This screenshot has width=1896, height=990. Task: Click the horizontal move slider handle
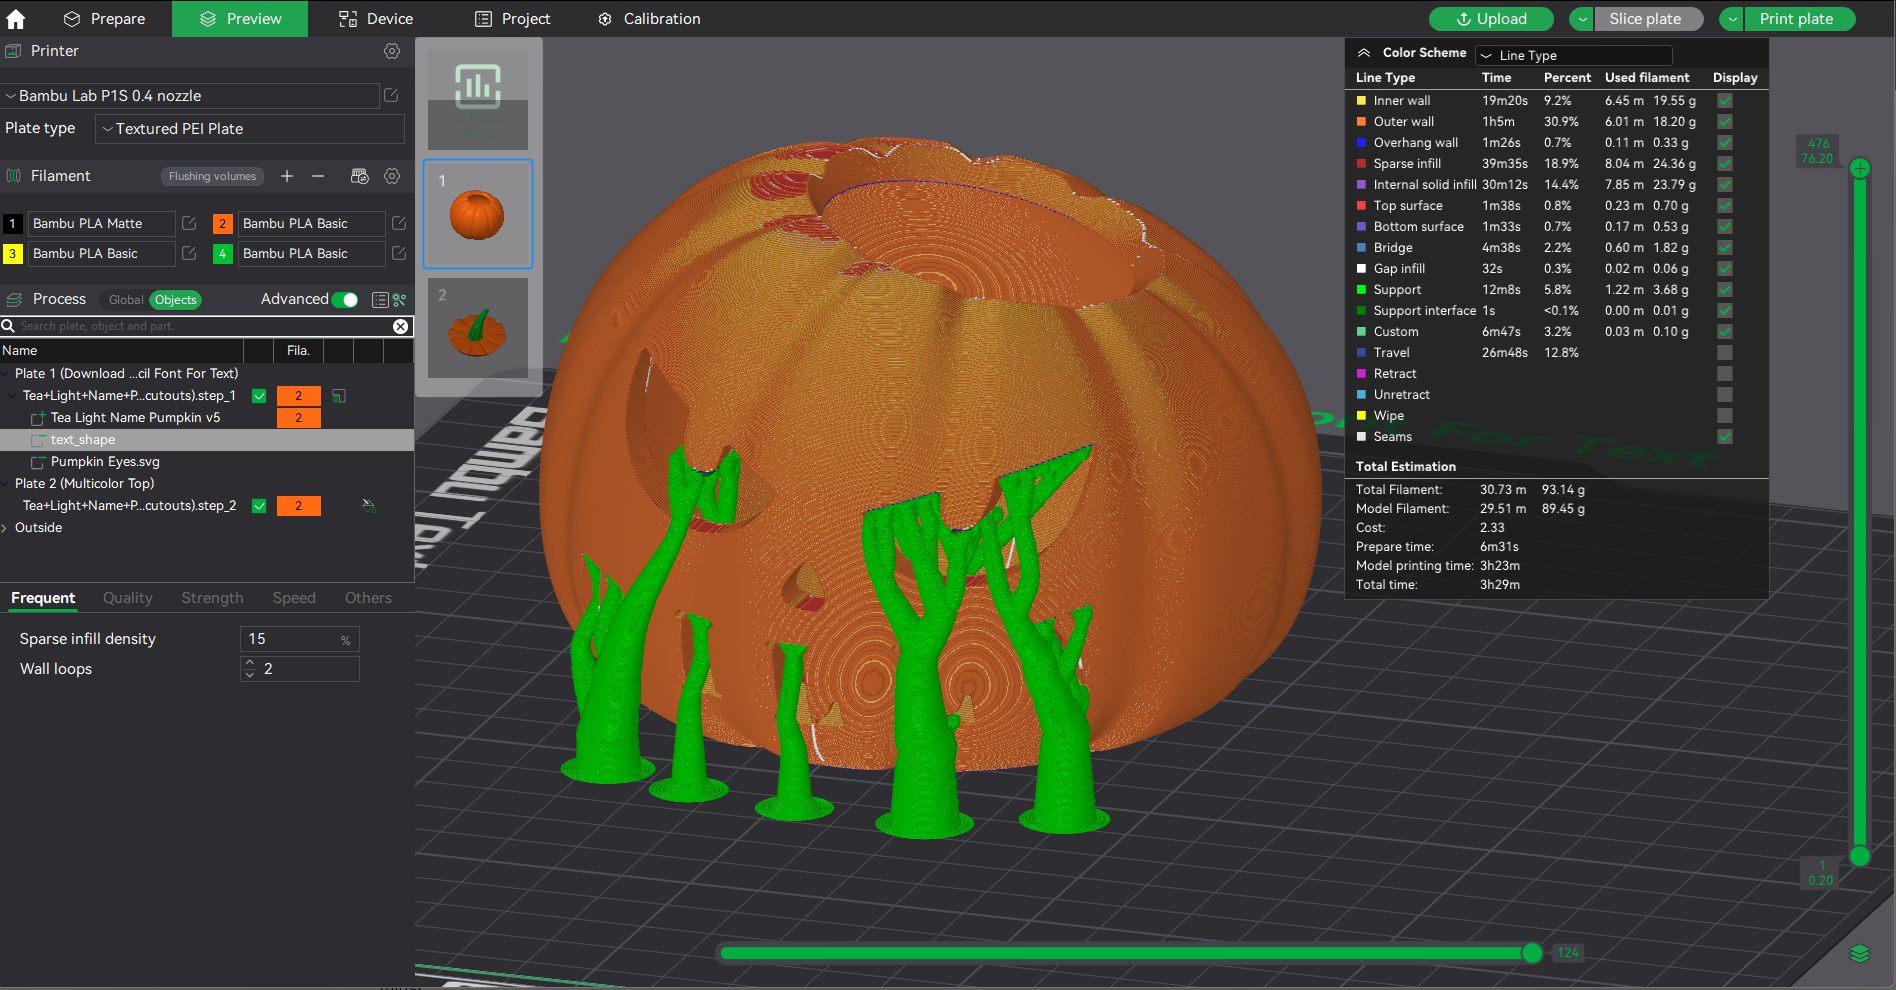tap(1532, 953)
